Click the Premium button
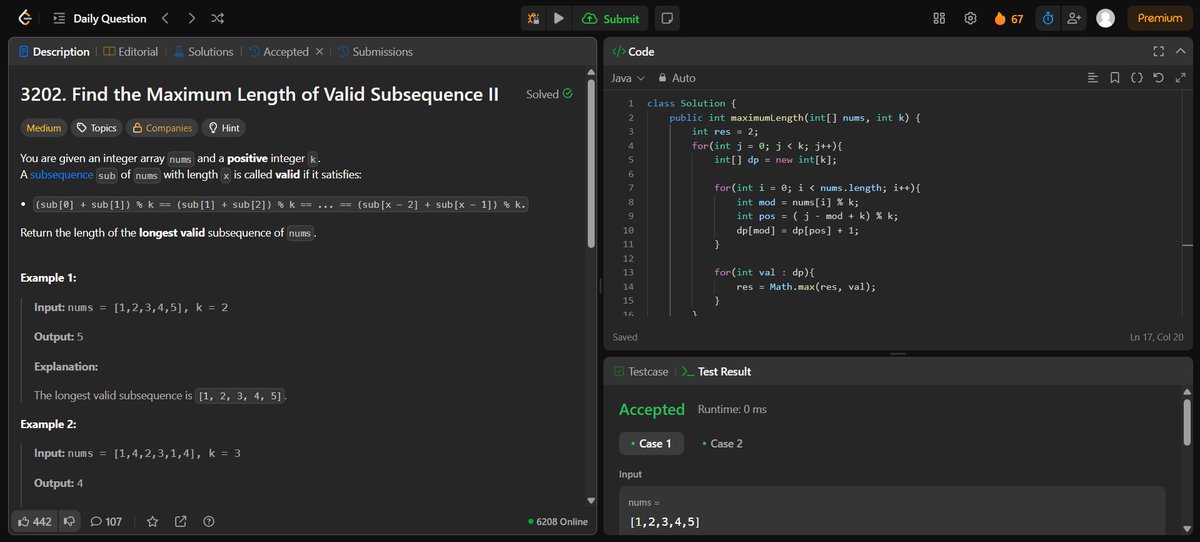1200x542 pixels. (1159, 18)
